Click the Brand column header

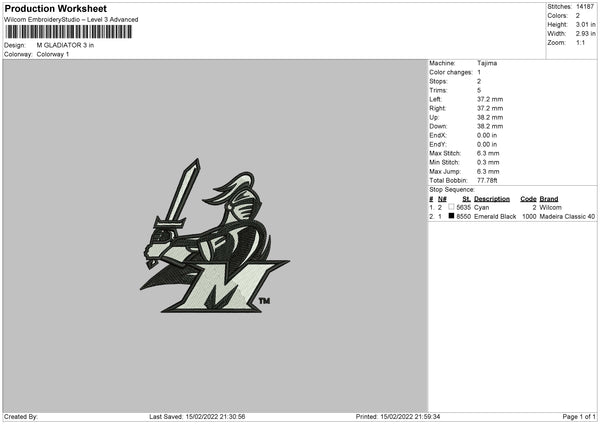click(549, 199)
